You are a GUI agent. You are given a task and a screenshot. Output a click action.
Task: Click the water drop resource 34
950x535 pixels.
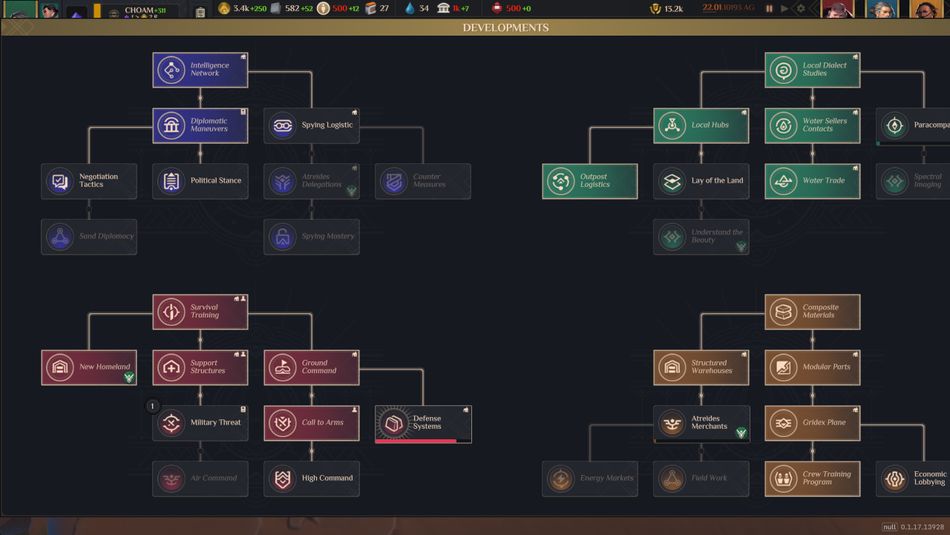[417, 8]
